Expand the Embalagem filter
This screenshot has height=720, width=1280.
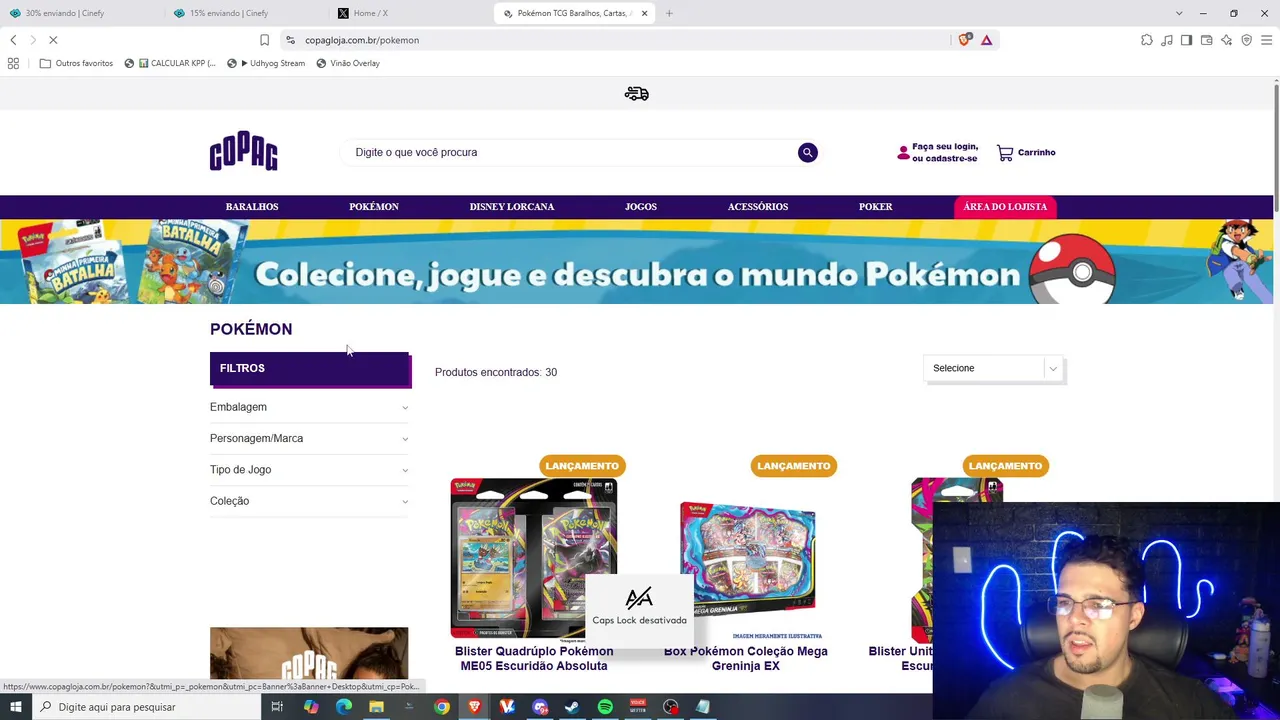(309, 407)
